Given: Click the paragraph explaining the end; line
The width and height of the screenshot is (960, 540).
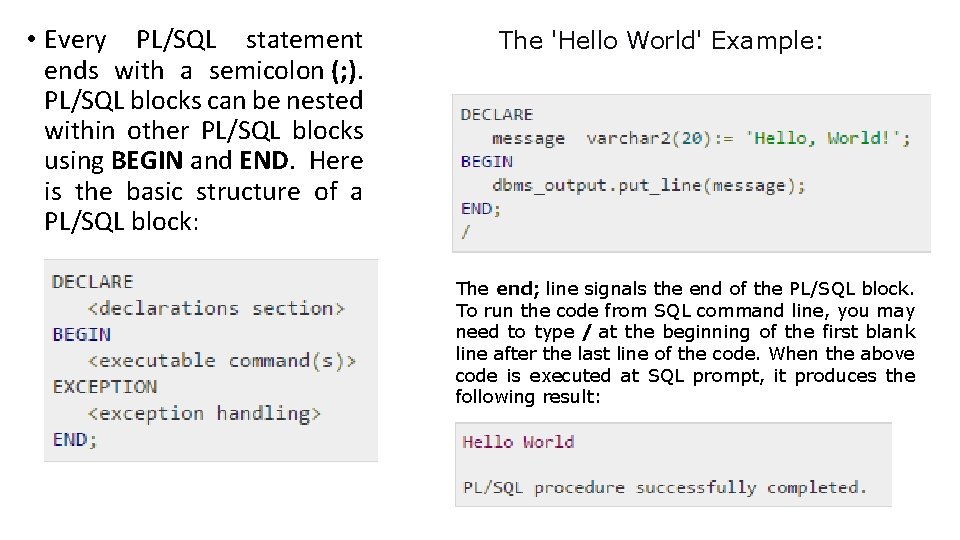Looking at the screenshot, I should [x=685, y=343].
